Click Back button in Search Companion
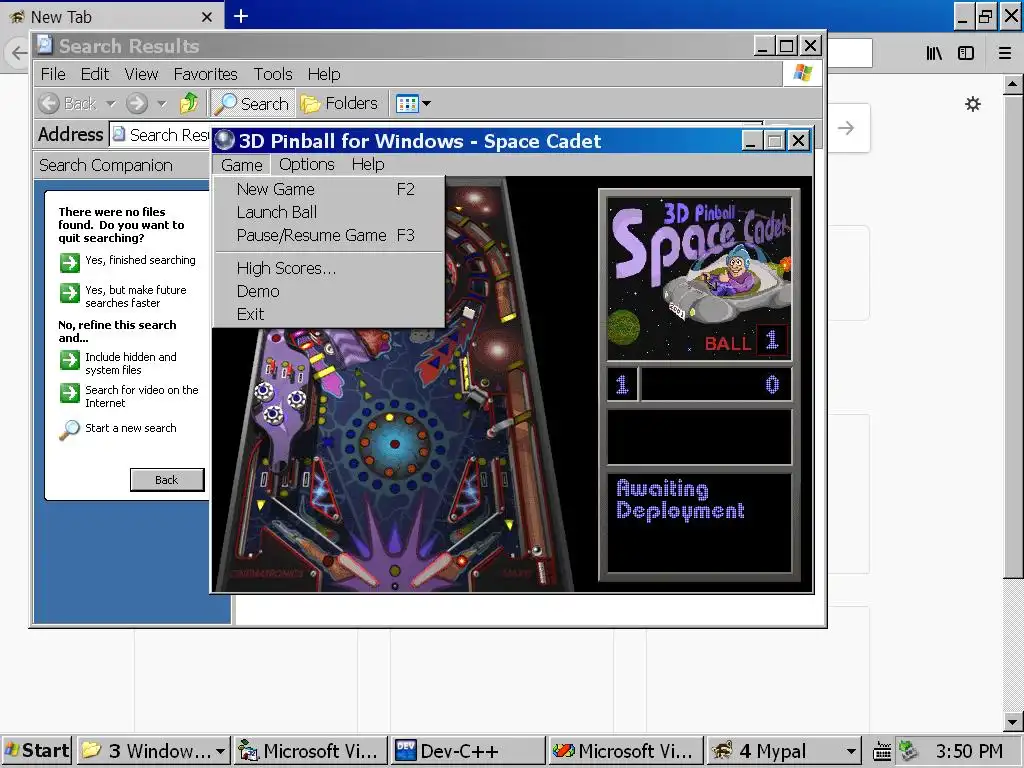The image size is (1024, 768). 167,479
